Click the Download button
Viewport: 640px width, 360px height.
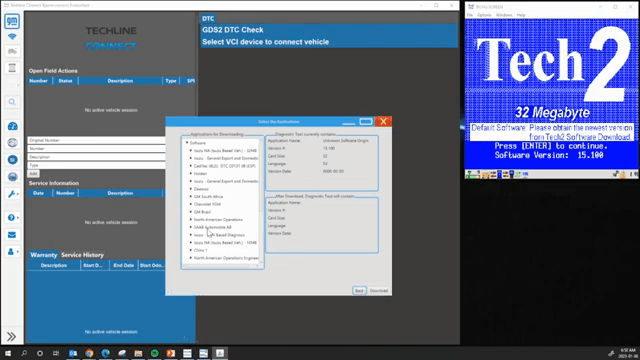click(x=379, y=291)
